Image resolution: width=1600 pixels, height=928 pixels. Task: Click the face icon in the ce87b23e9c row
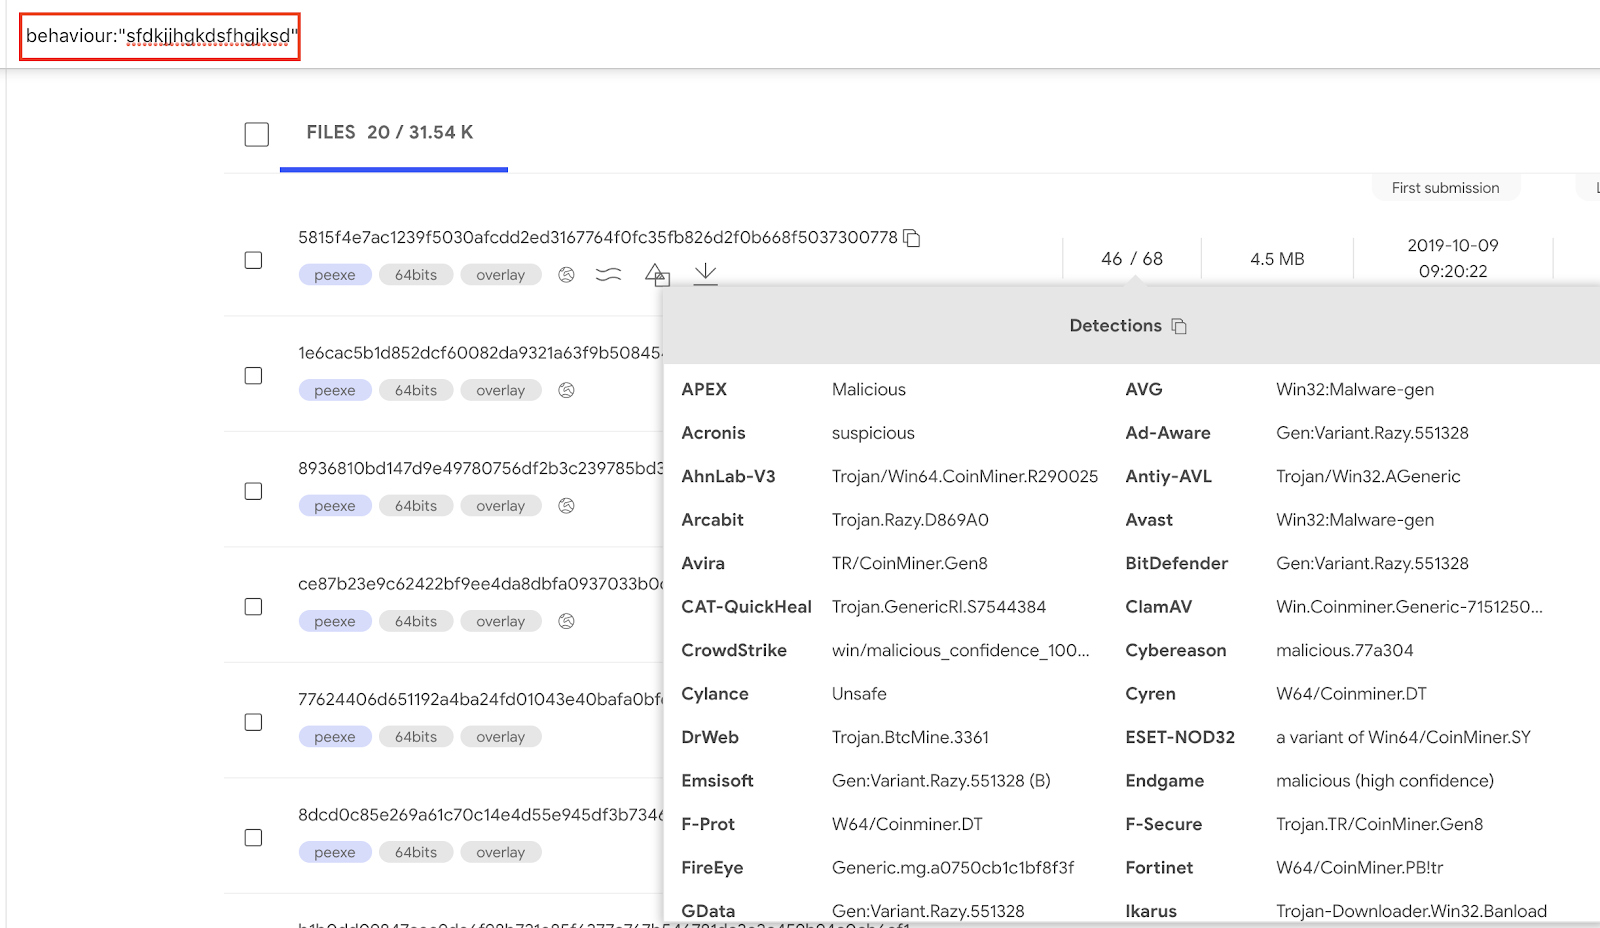pyautogui.click(x=566, y=621)
